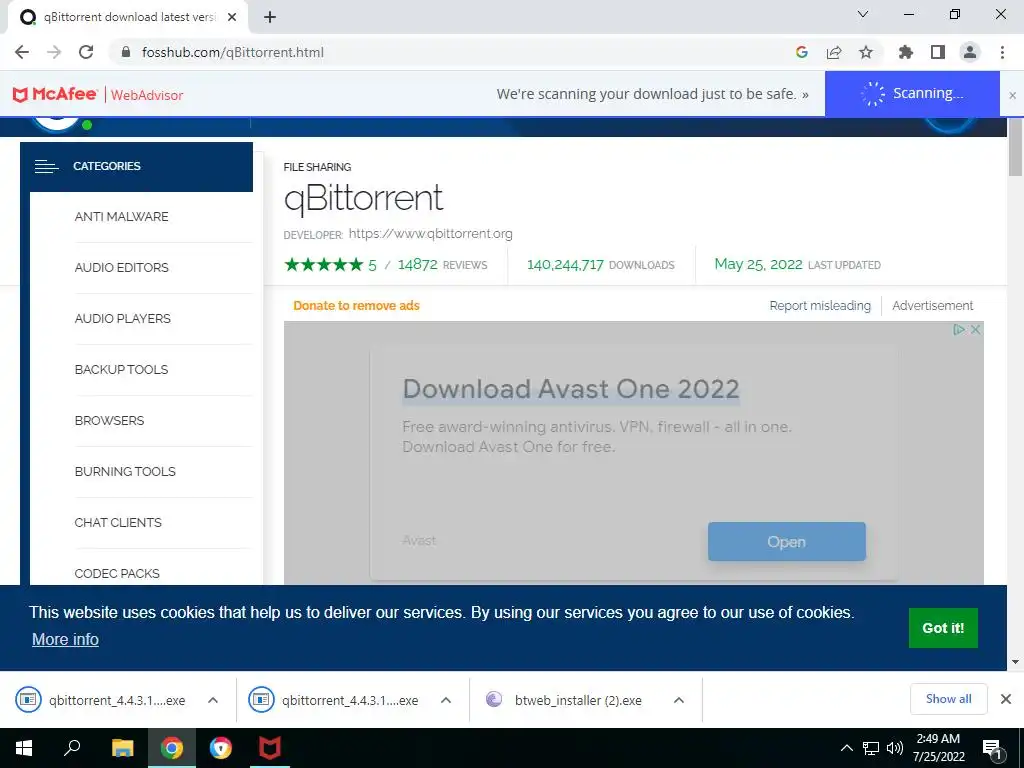The image size is (1024, 768).
Task: Click the page vertical scrollbar thumb
Action: tap(1016, 148)
